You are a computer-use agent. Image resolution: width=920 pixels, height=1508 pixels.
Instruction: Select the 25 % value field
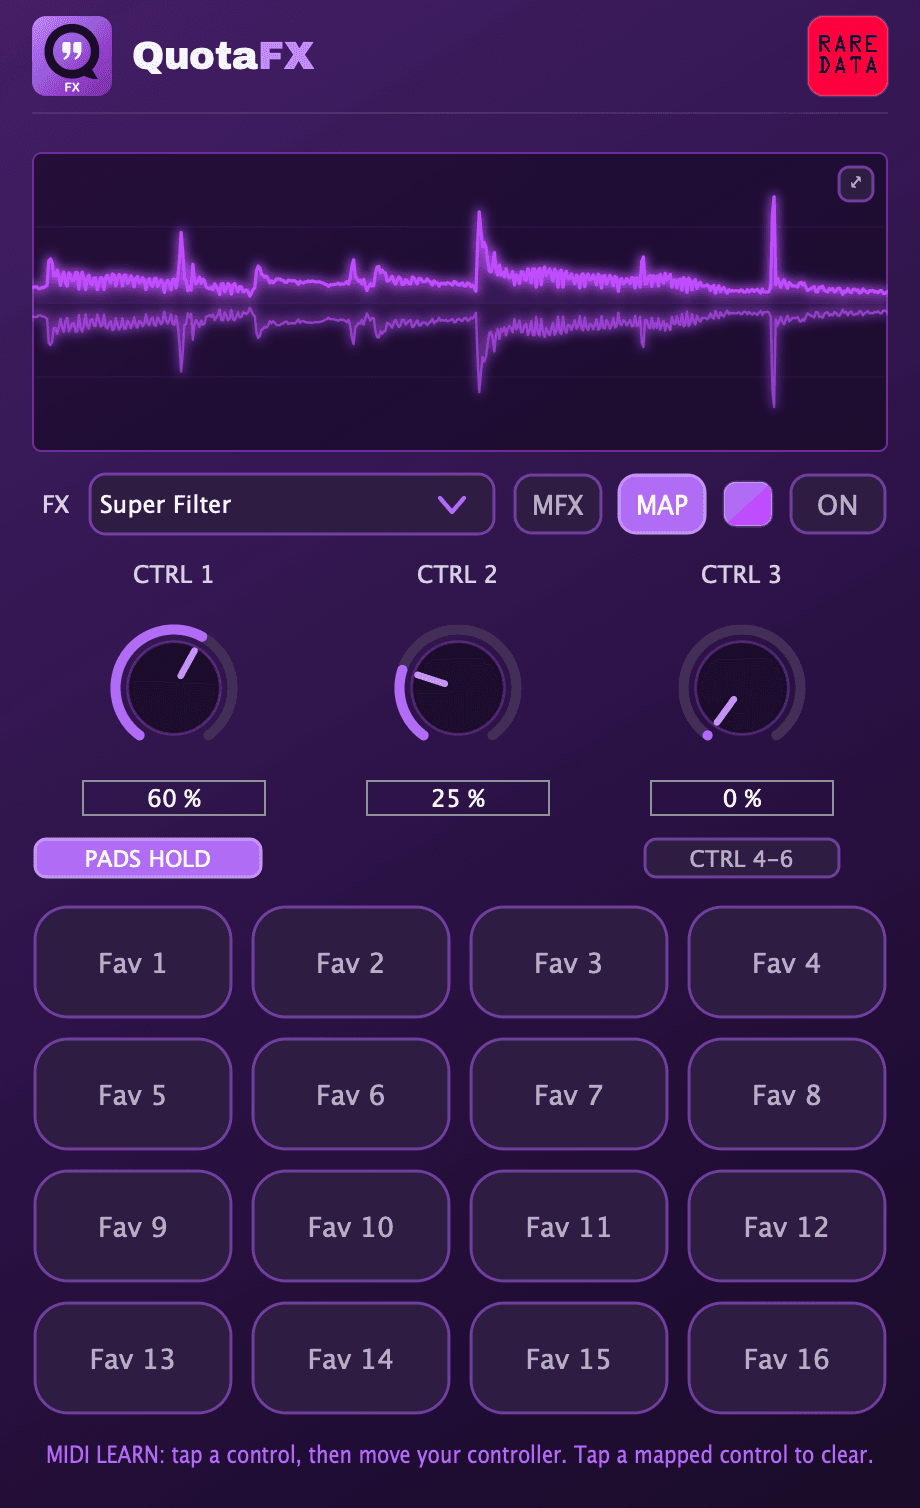(x=458, y=798)
